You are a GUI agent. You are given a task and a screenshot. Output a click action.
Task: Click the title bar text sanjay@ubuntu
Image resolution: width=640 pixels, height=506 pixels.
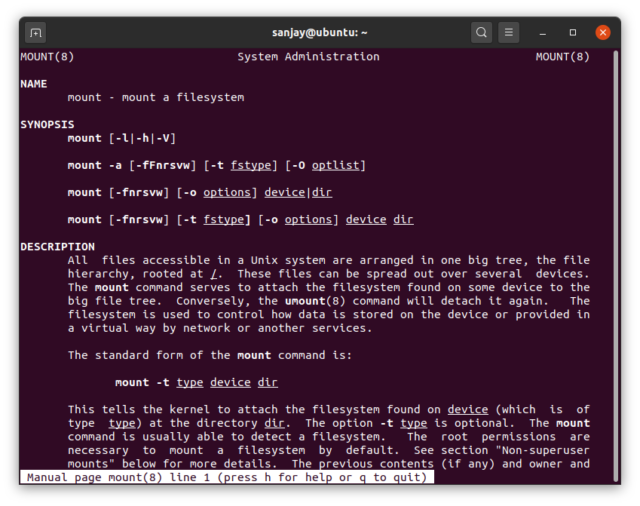click(x=319, y=32)
